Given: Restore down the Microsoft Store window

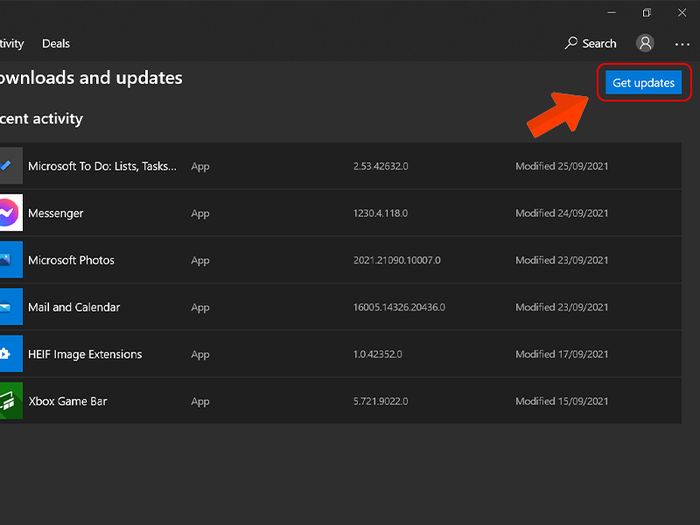Looking at the screenshot, I should click(x=646, y=12).
